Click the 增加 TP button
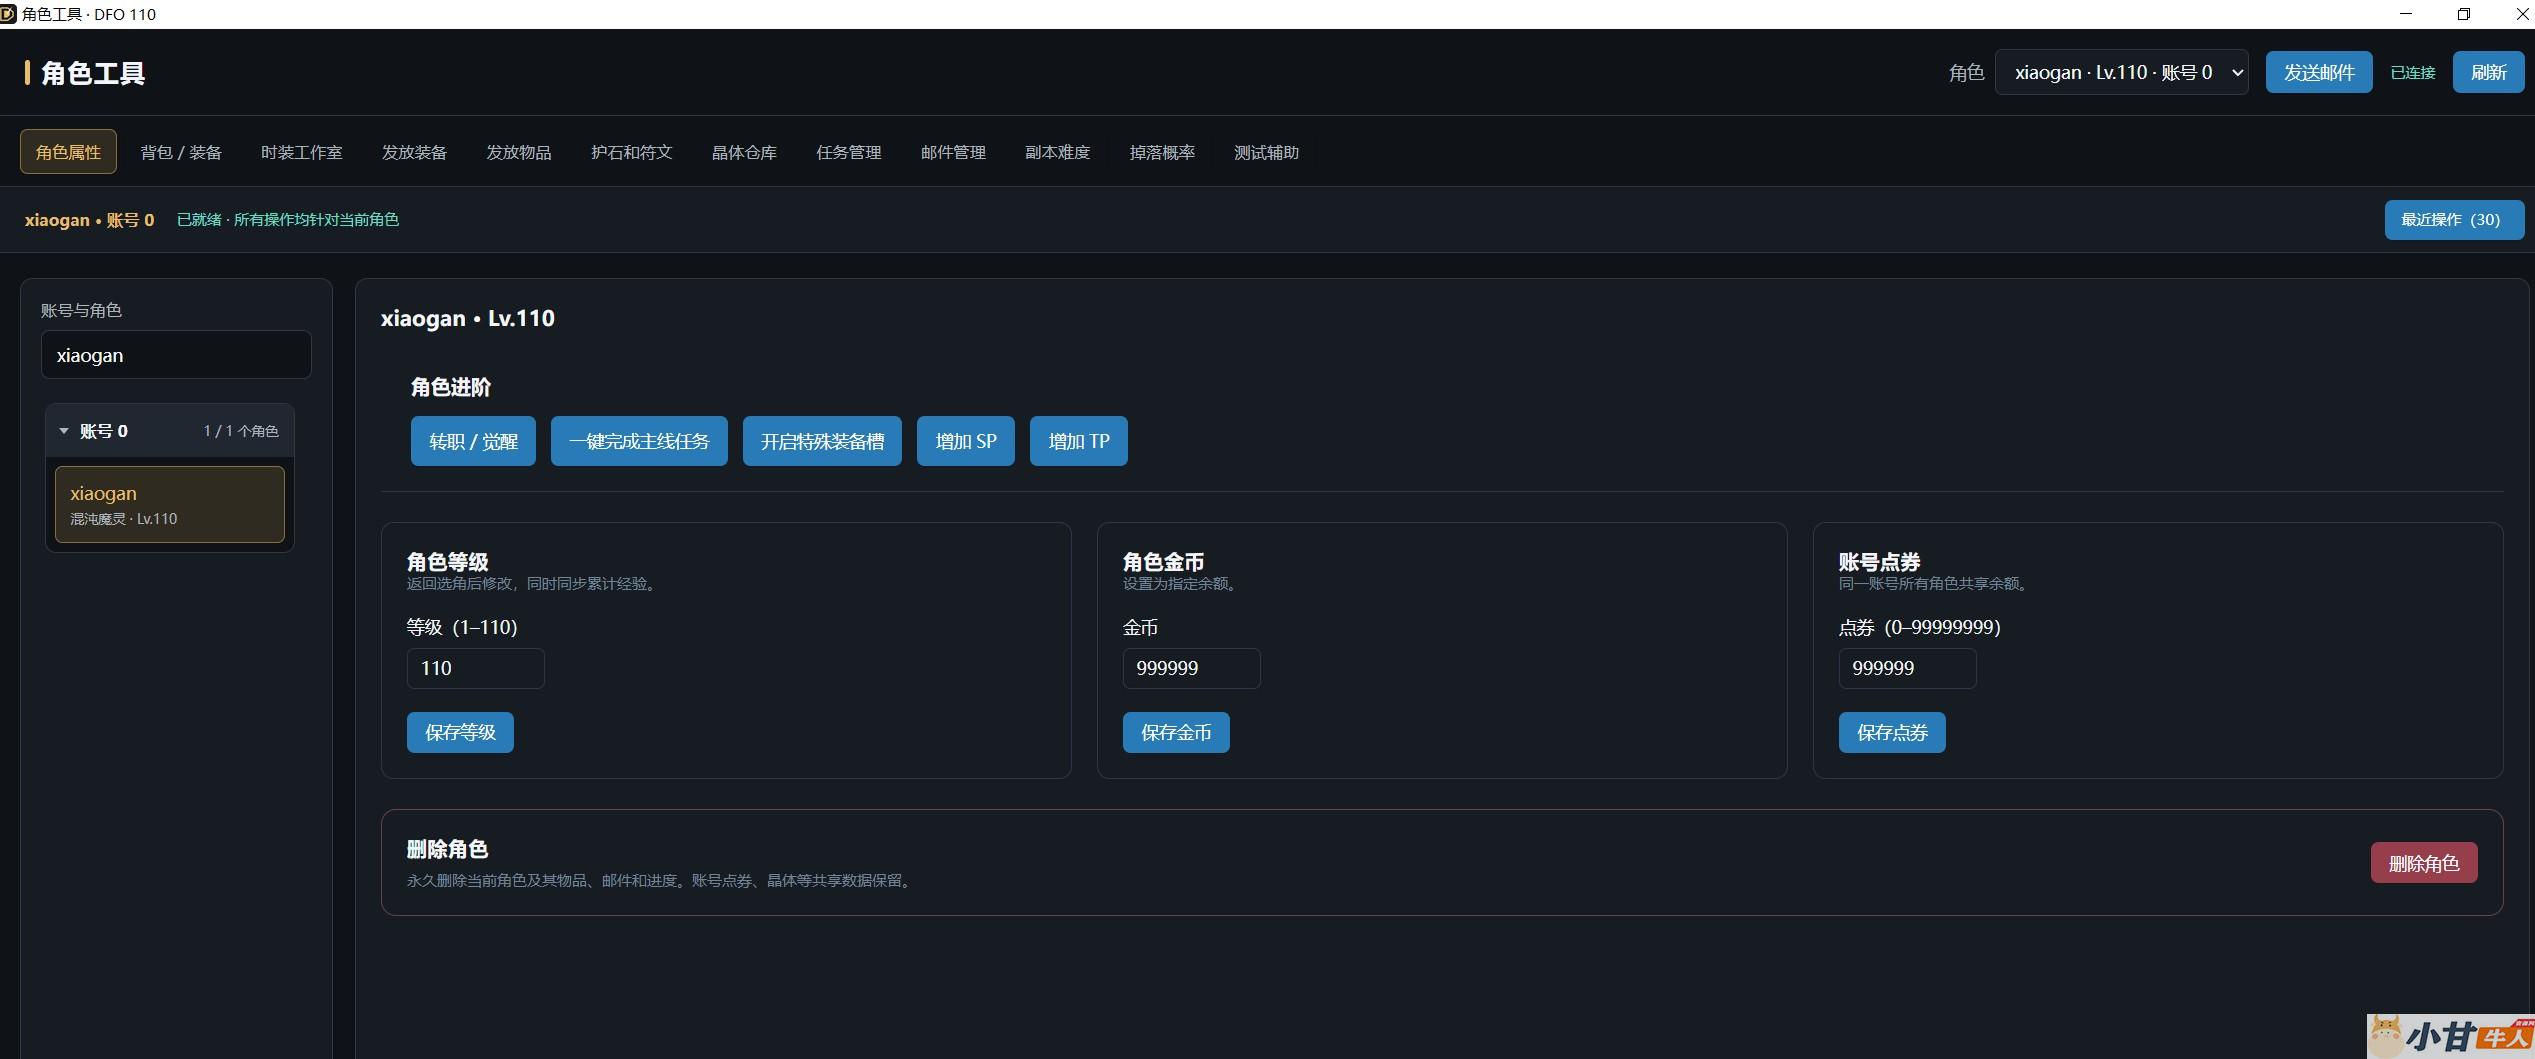The height and width of the screenshot is (1059, 2535). 1079,441
